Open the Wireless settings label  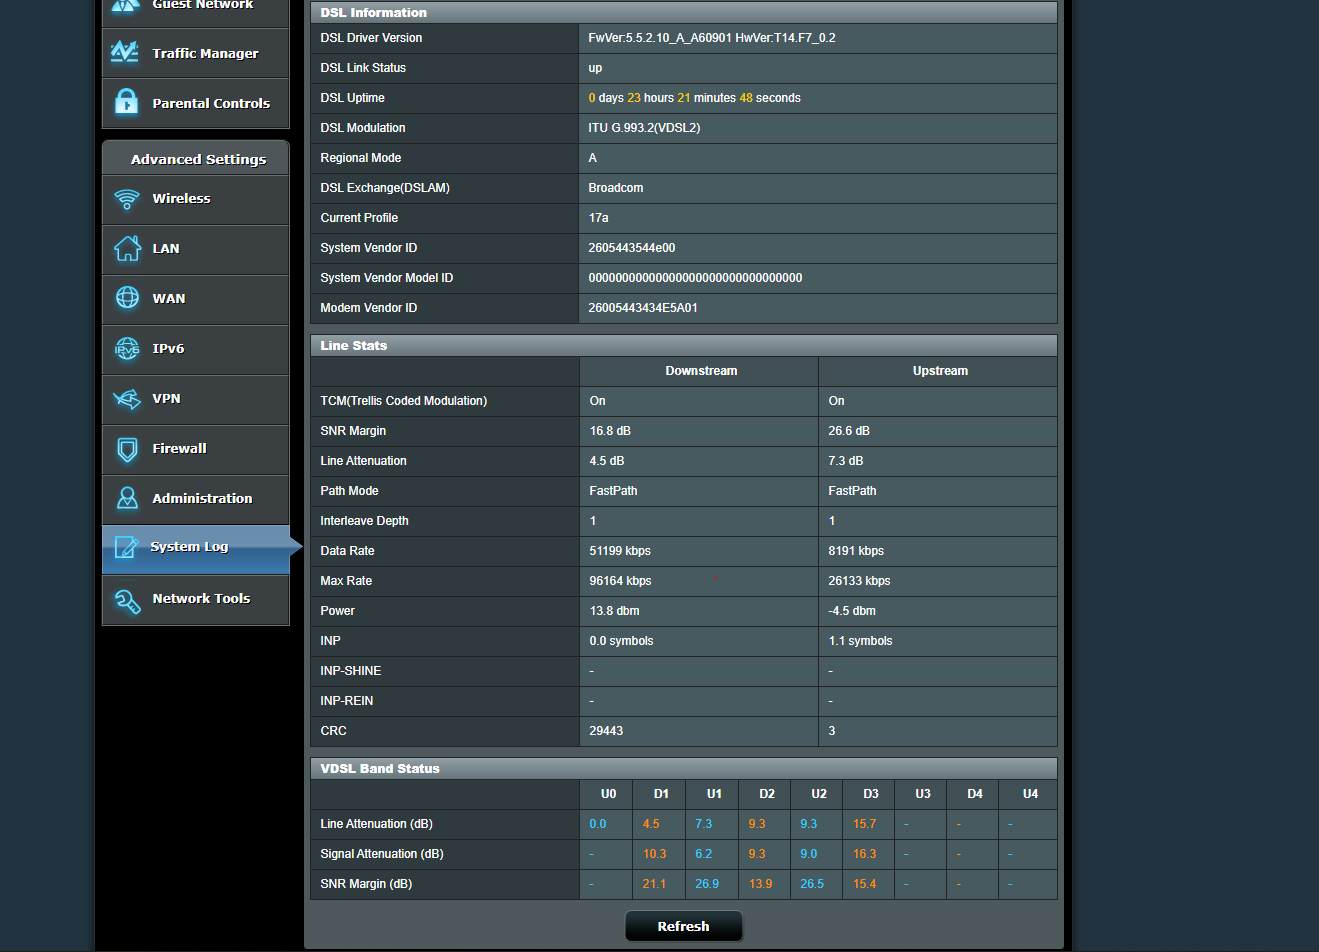click(x=181, y=199)
